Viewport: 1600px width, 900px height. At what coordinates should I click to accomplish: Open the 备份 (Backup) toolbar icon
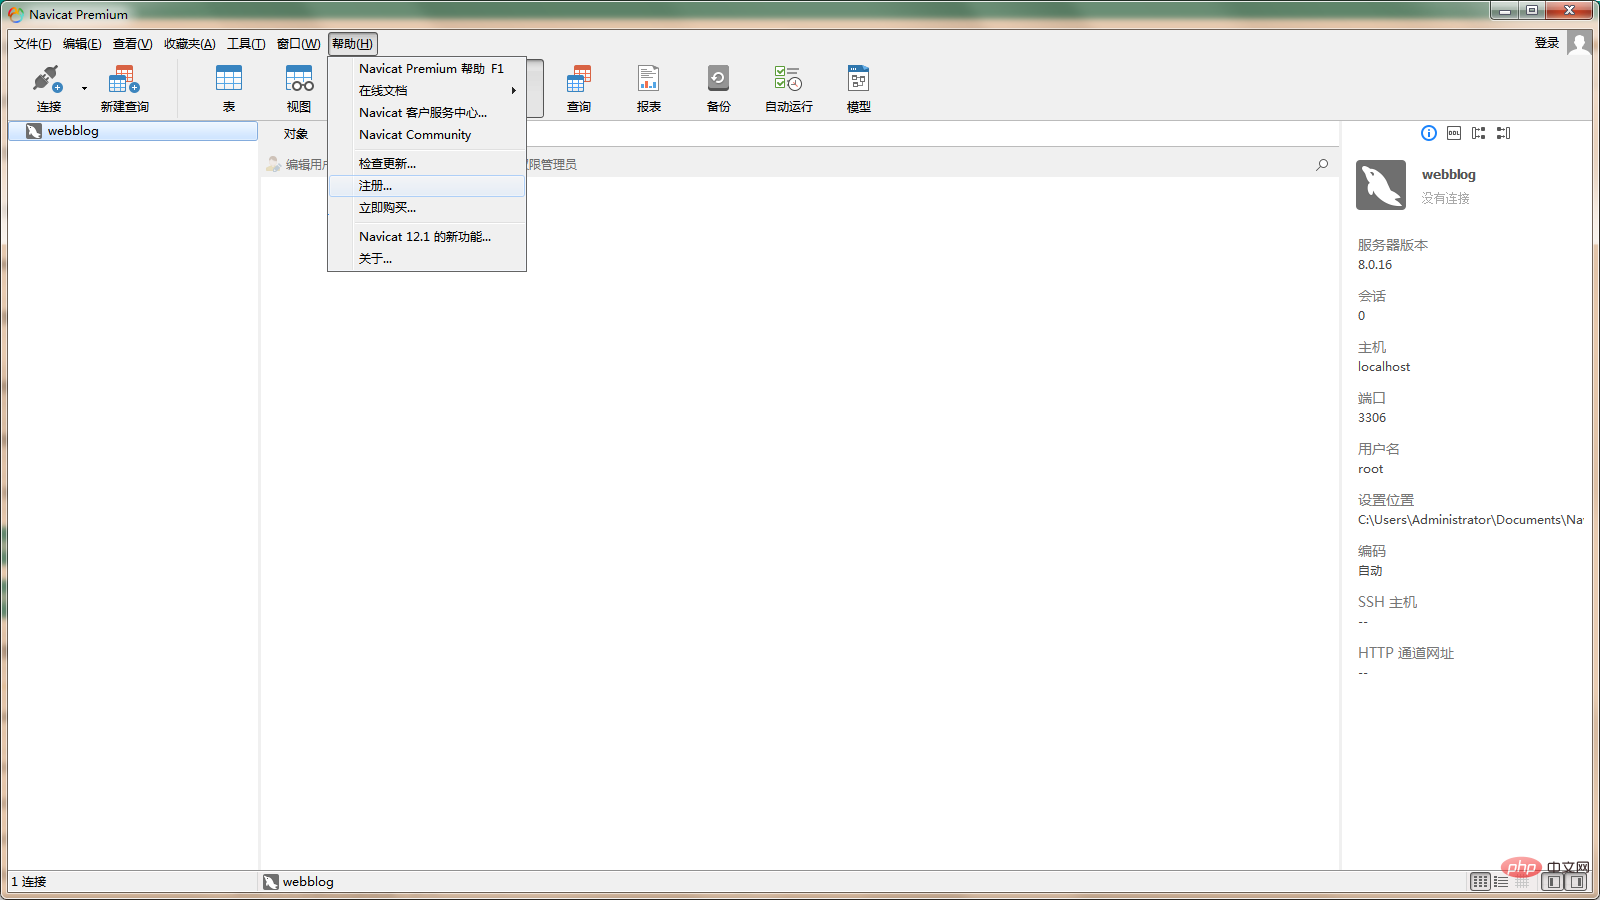point(719,79)
